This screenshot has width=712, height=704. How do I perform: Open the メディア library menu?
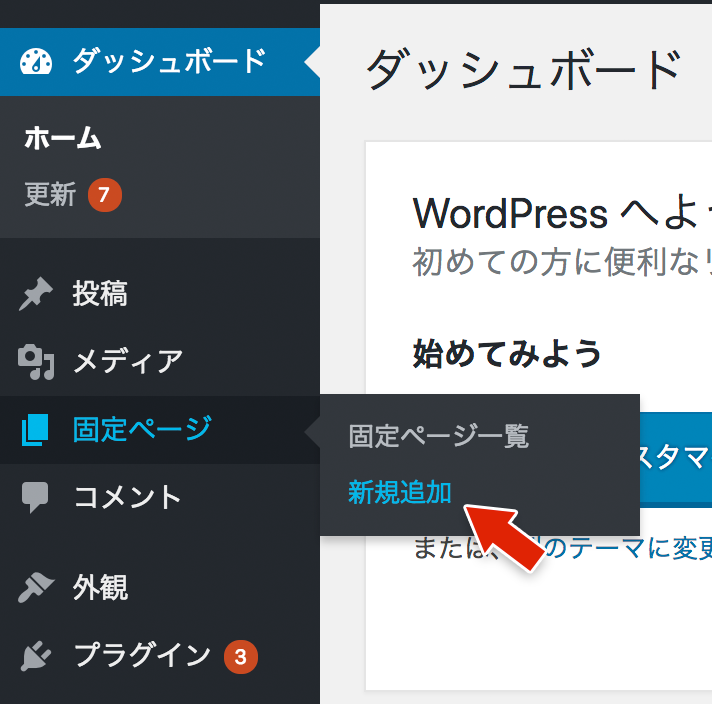(160, 362)
